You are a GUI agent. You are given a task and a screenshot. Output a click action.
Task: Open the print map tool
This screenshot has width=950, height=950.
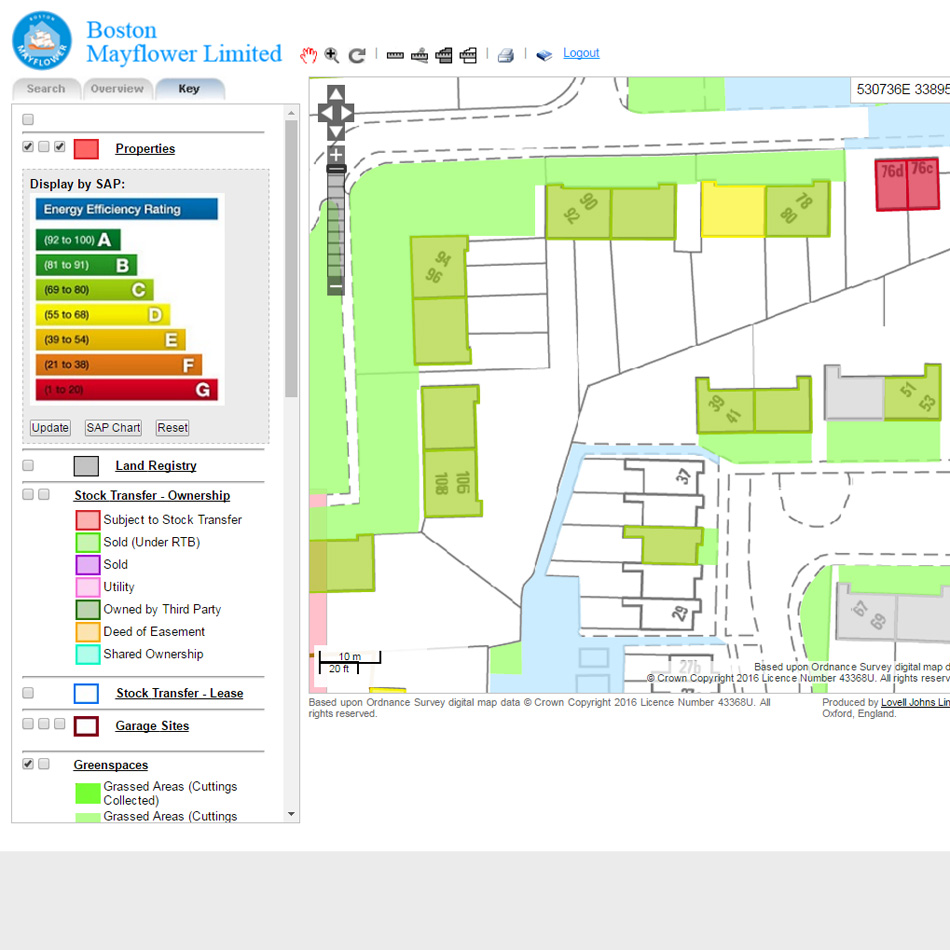pos(505,55)
